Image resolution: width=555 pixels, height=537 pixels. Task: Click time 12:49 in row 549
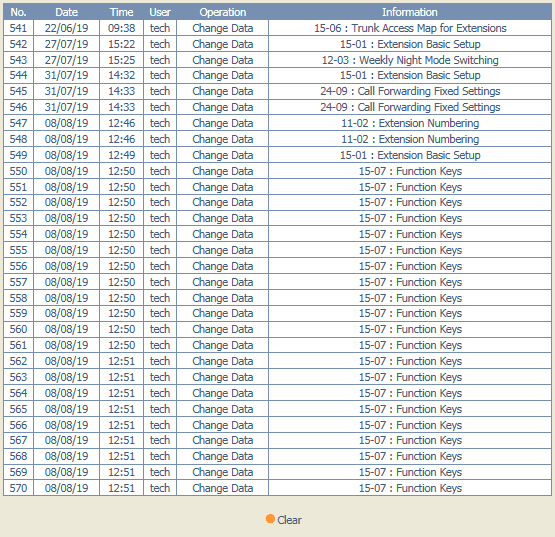[121, 155]
